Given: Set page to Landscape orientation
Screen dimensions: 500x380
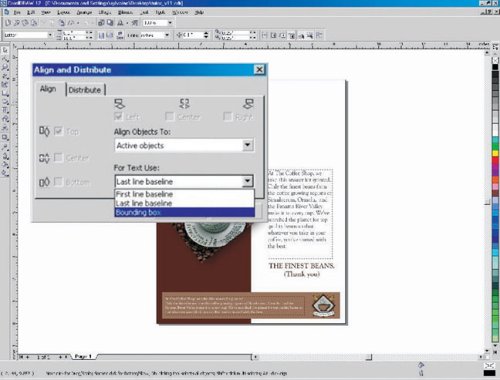Looking at the screenshot, I should click(109, 35).
